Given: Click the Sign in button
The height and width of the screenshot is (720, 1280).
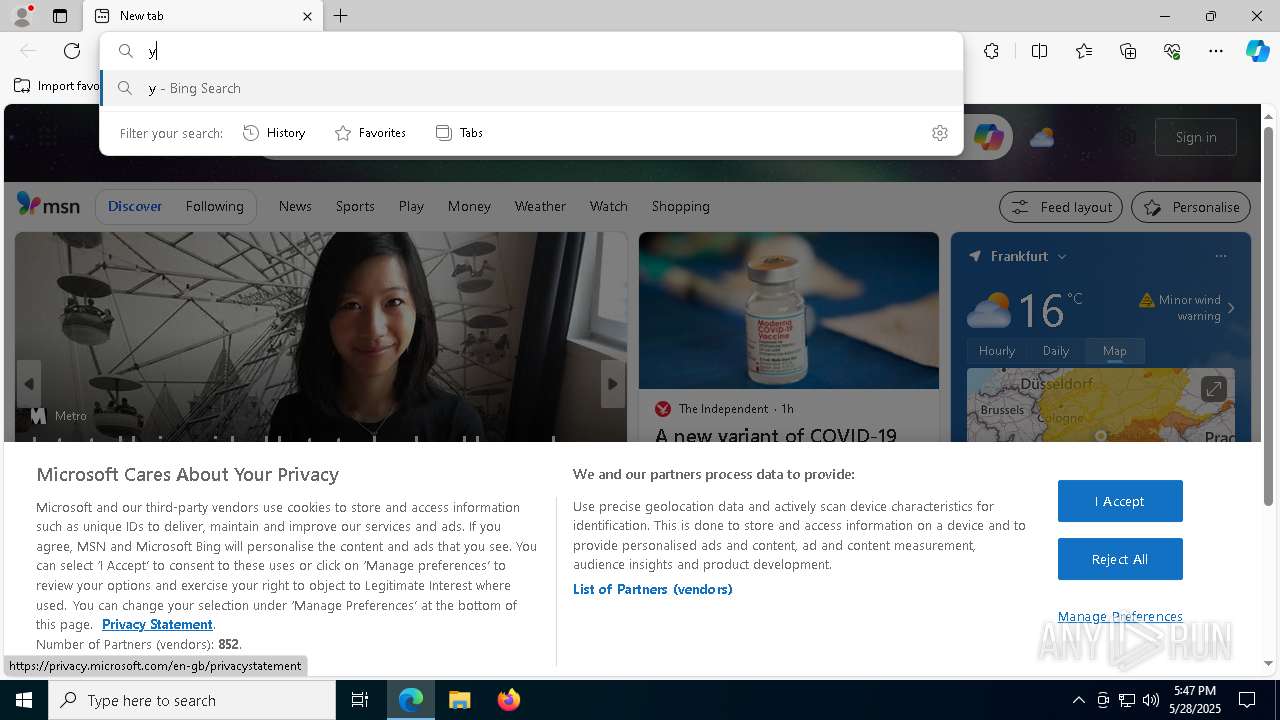Looking at the screenshot, I should (x=1196, y=137).
